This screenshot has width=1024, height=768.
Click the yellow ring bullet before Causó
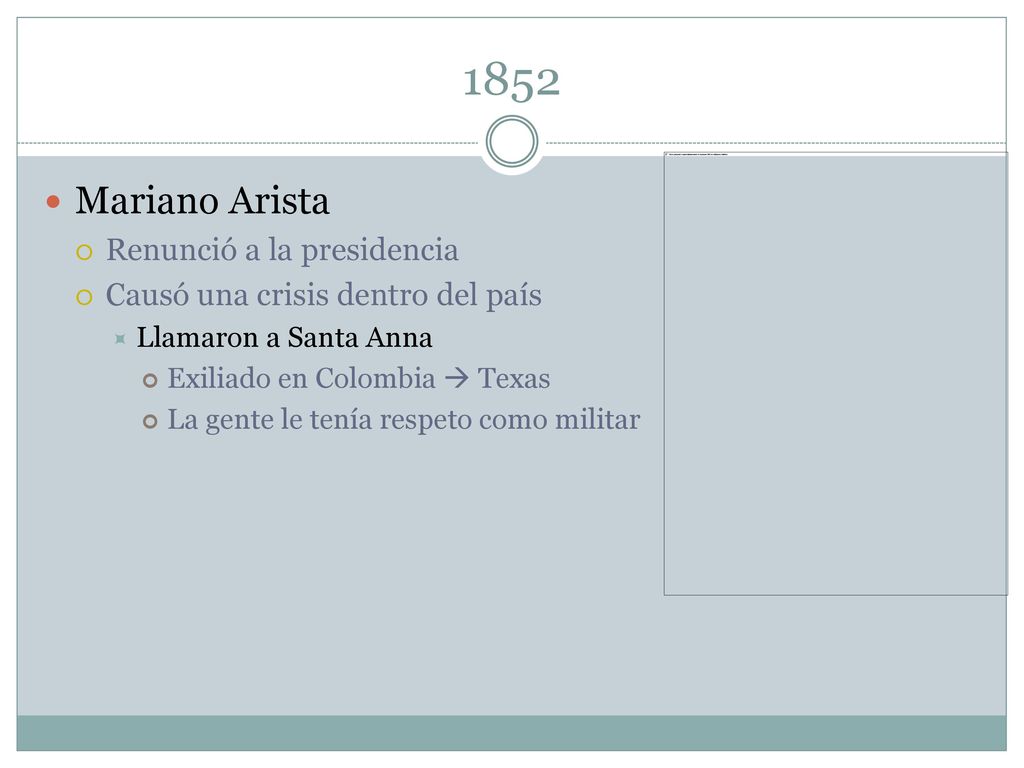click(x=84, y=298)
